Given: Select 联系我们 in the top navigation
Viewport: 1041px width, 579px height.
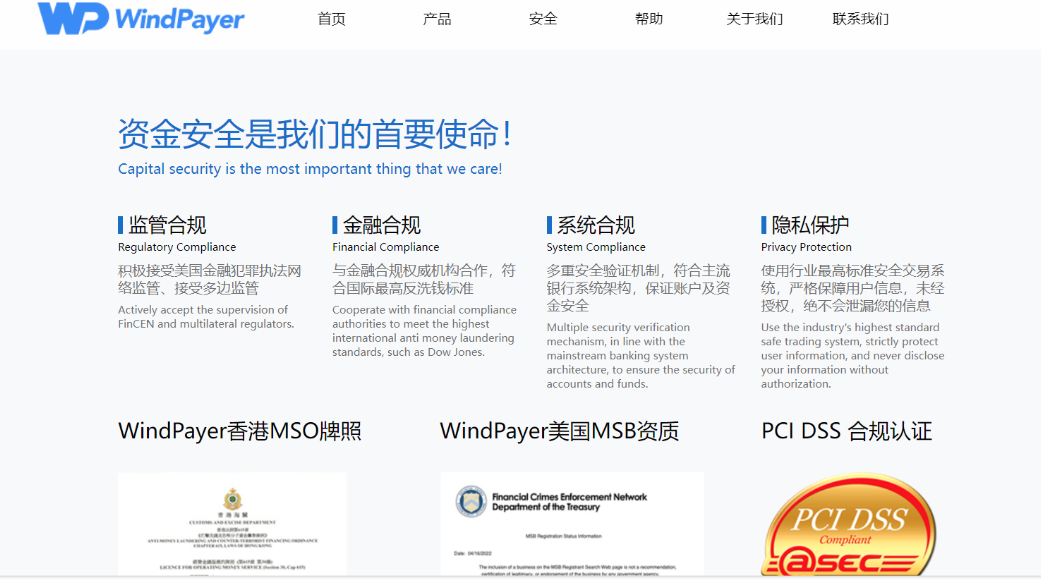Looking at the screenshot, I should click(860, 19).
